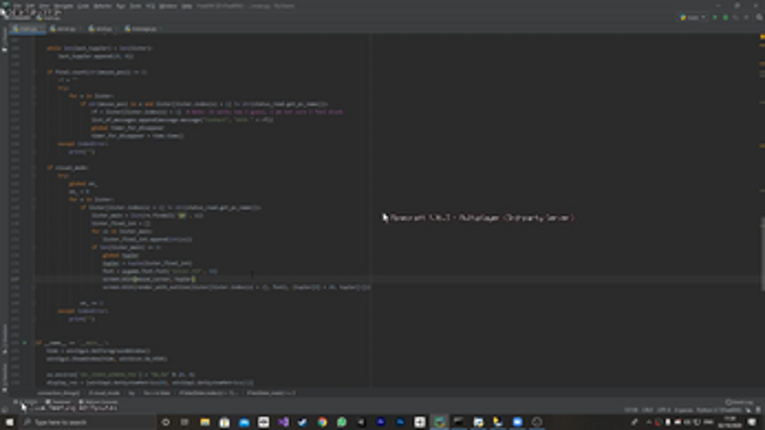765x430 pixels.
Task: Open the Windows Start menu
Action: 9,422
